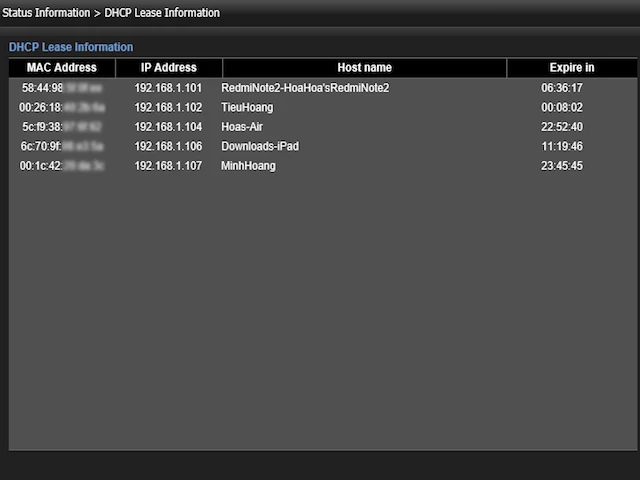Select host name RedmiNote2-HoaHoa'sRedmiNote2
Viewport: 640px width, 480px height.
tap(305, 88)
